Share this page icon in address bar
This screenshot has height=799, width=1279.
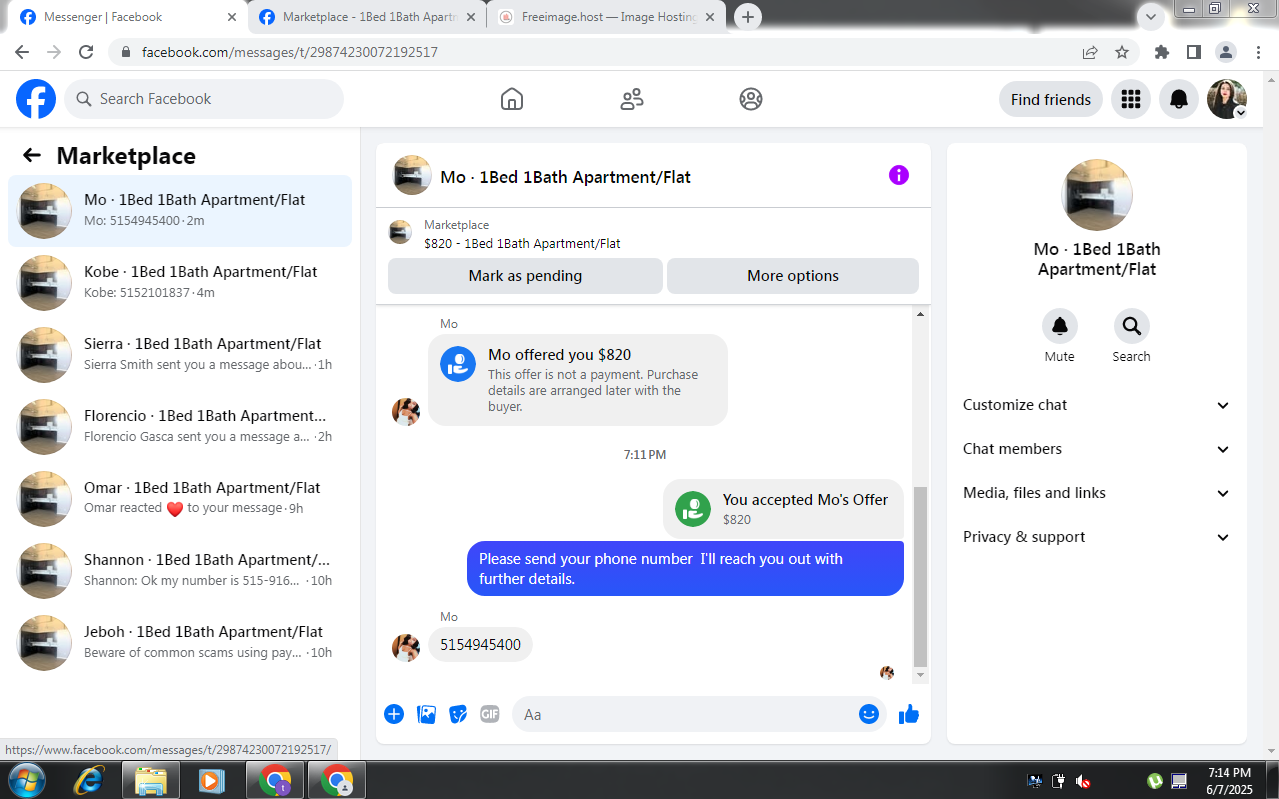pyautogui.click(x=1090, y=52)
